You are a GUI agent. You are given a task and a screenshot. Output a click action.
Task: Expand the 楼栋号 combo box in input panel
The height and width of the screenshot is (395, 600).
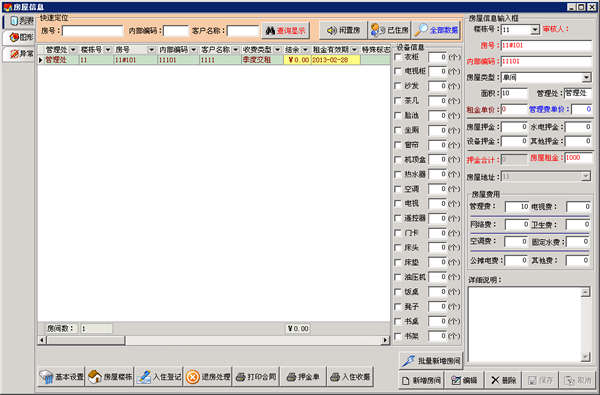tap(535, 29)
